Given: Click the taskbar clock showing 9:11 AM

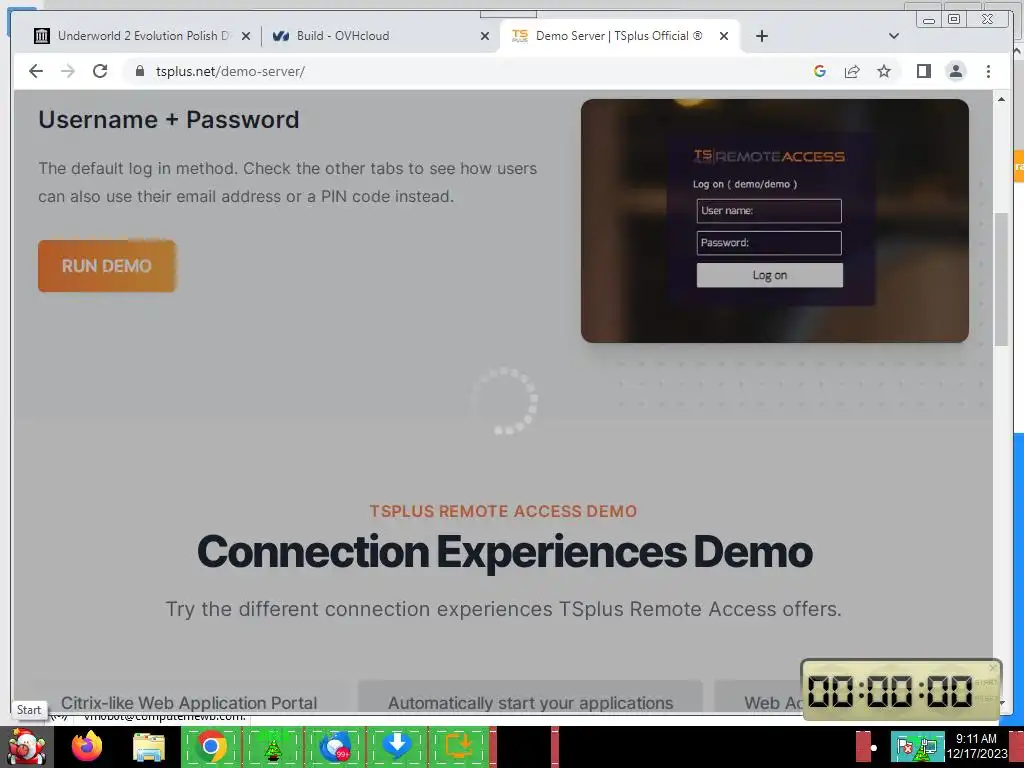Looking at the screenshot, I should point(976,746).
